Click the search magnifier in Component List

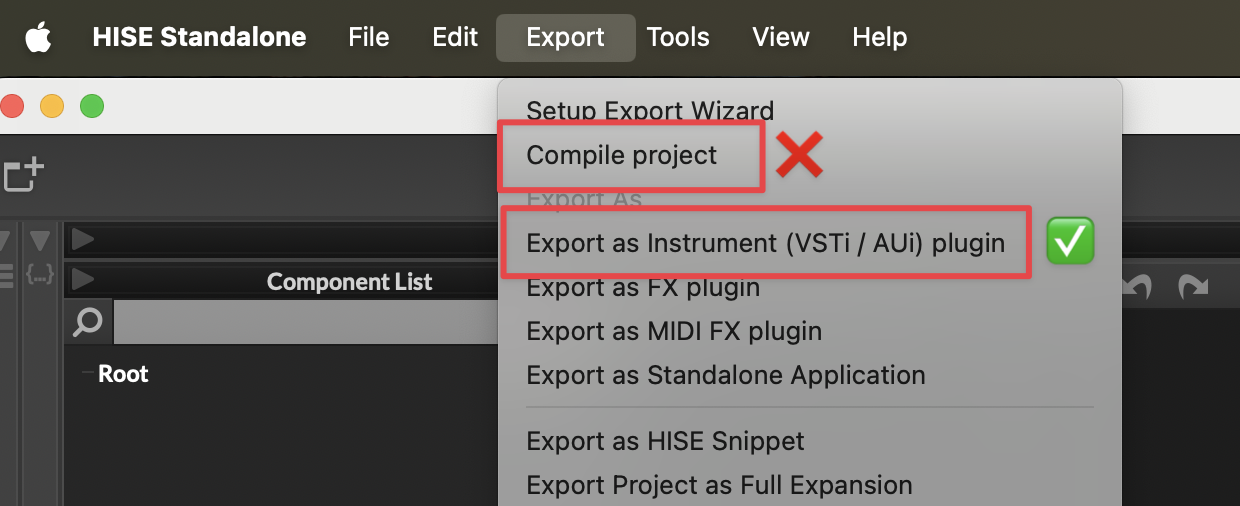[x=88, y=322]
